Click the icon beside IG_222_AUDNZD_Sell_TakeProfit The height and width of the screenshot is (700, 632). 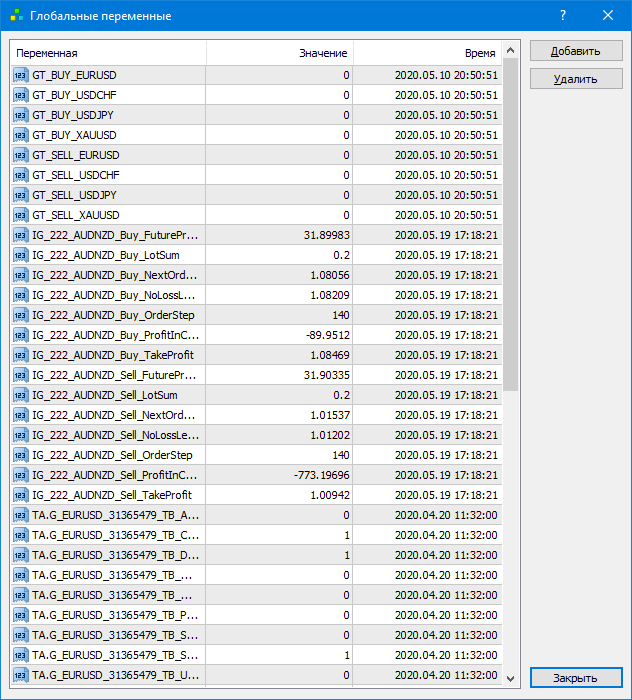click(x=21, y=495)
